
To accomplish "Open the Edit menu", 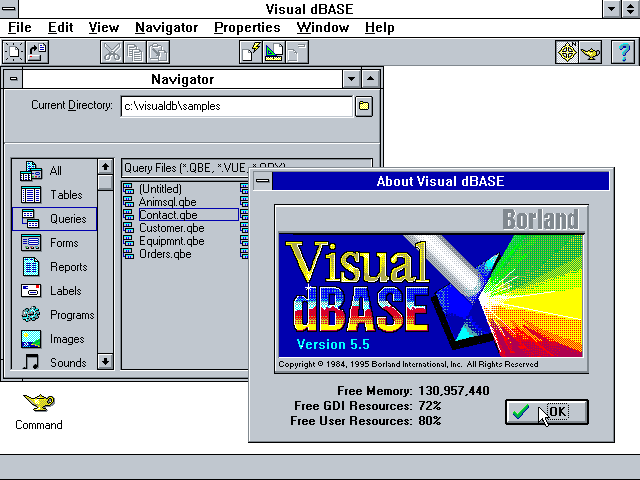I will (60, 28).
